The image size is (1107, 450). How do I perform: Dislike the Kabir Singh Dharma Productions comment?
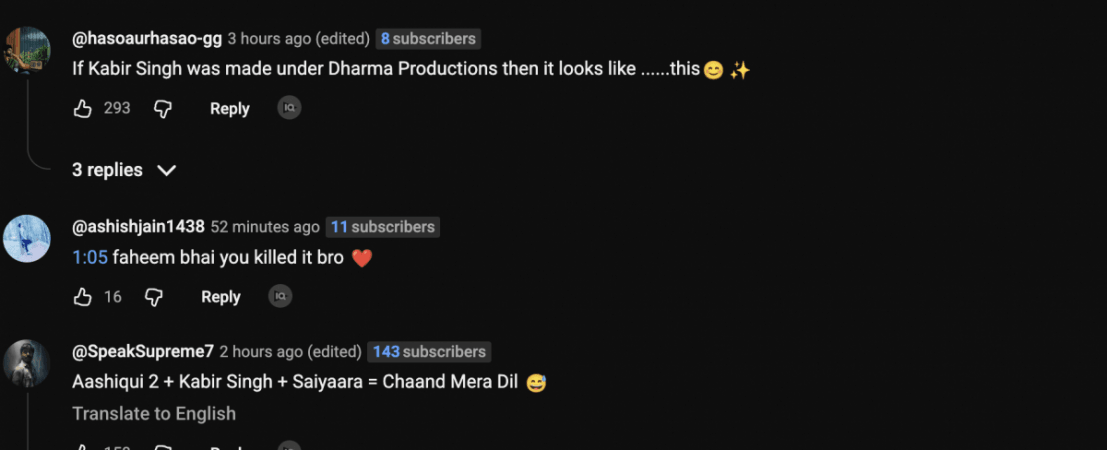tap(163, 108)
